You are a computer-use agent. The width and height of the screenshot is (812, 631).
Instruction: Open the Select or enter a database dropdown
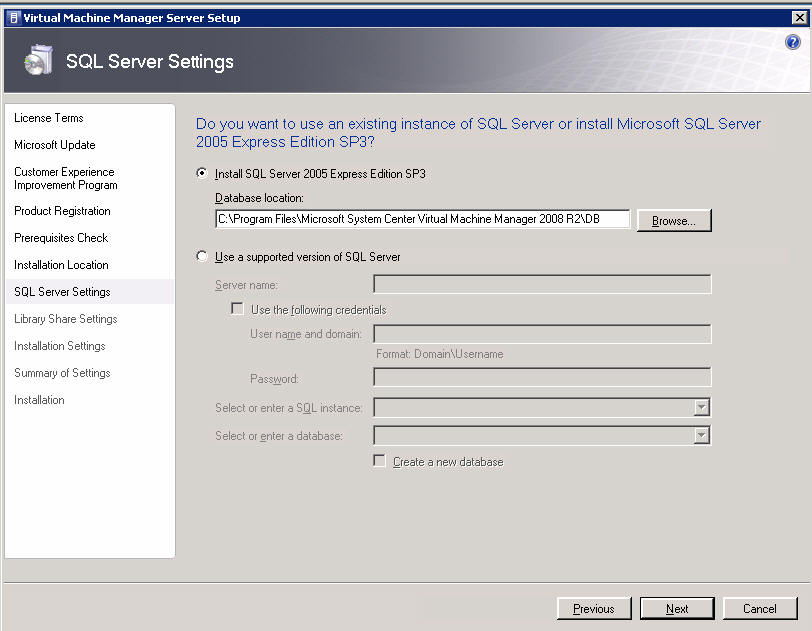(x=701, y=435)
